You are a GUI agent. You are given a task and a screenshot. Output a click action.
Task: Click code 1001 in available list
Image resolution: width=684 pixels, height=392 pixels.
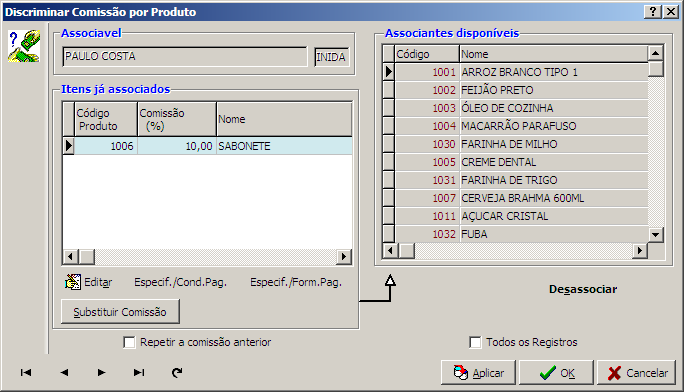427,72
